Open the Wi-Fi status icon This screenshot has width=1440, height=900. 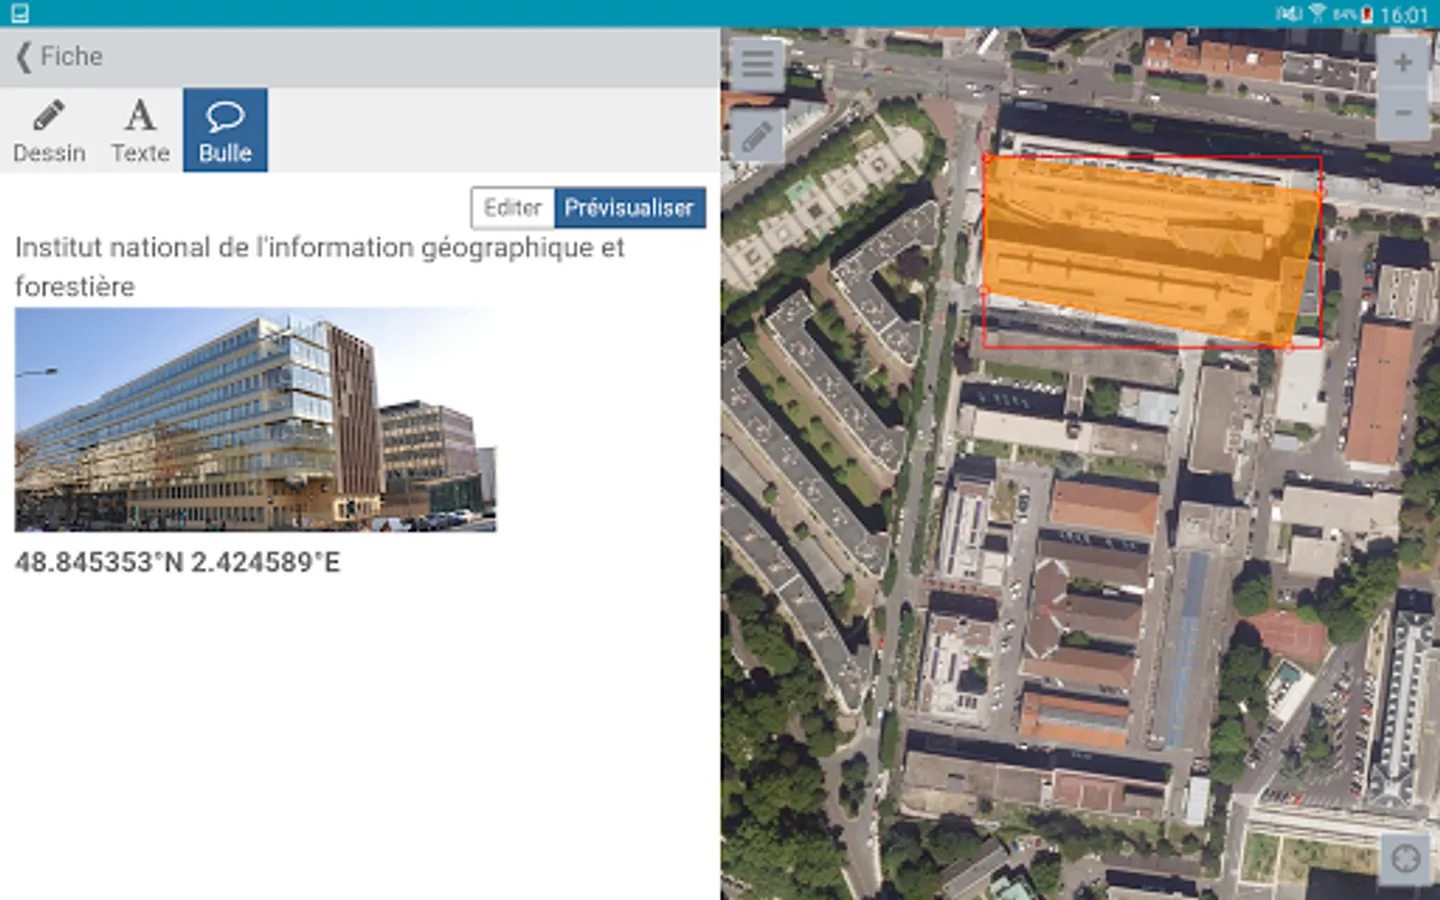(x=1317, y=14)
